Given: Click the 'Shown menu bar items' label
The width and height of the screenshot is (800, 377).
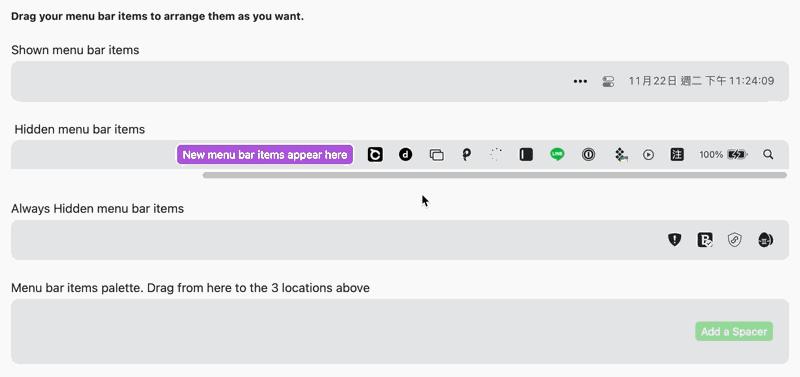Looking at the screenshot, I should point(75,50).
